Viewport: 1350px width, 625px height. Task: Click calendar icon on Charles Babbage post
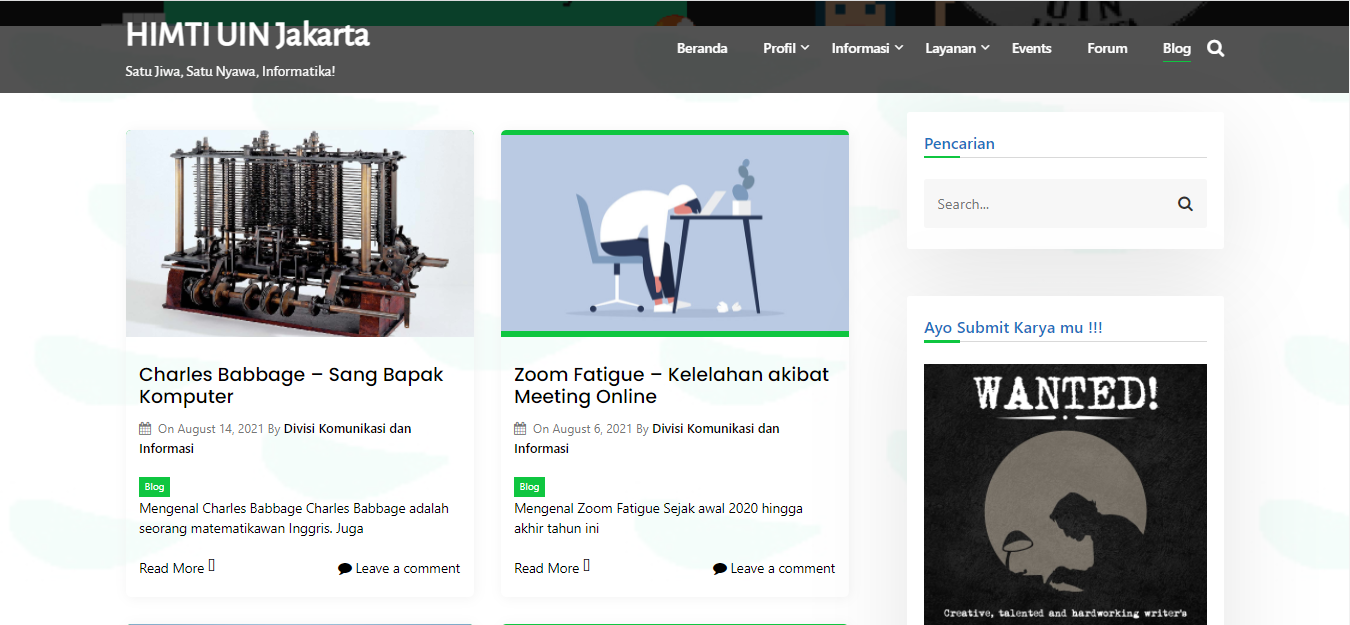coord(145,429)
